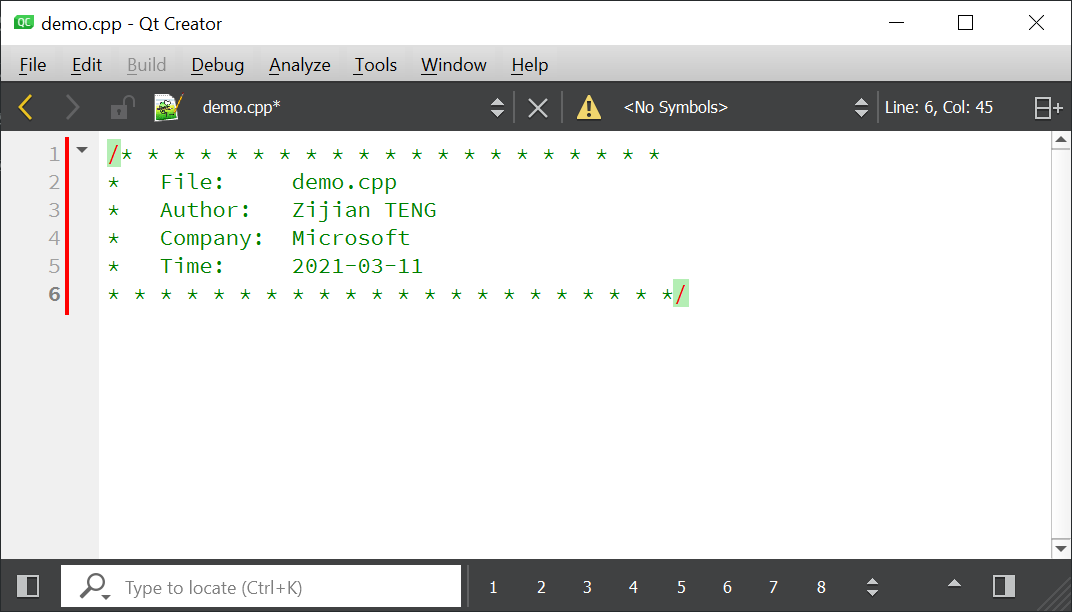
Task: Click the 'Microsoft' company text
Action: point(351,238)
